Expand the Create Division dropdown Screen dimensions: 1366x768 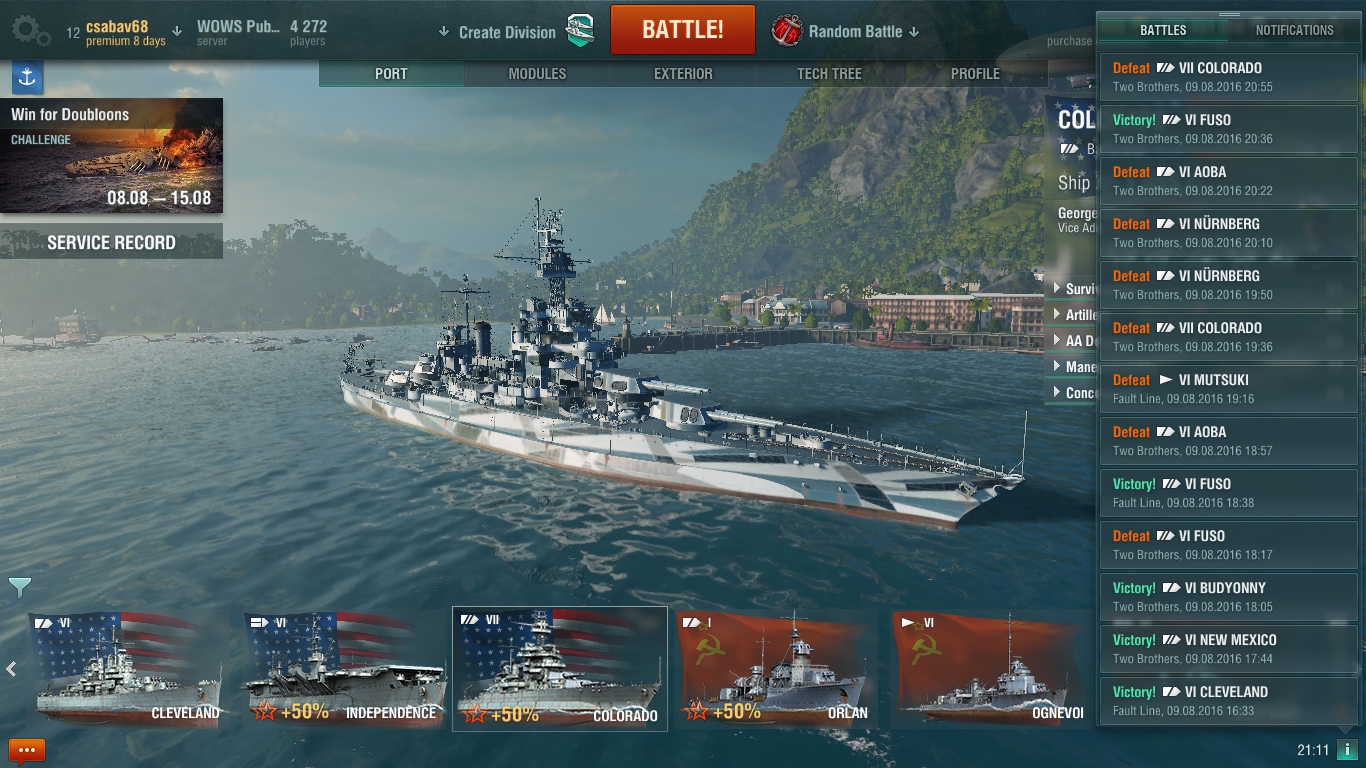444,32
